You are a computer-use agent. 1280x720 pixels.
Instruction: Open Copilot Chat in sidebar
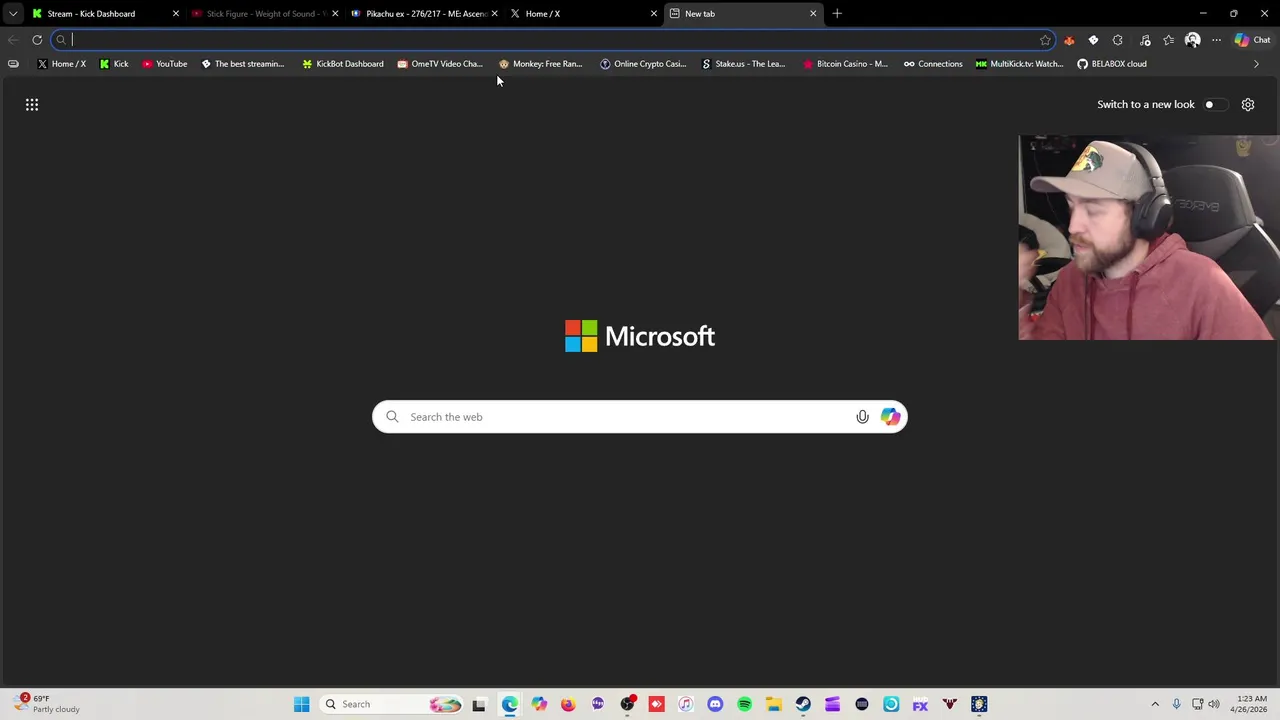[x=1252, y=40]
